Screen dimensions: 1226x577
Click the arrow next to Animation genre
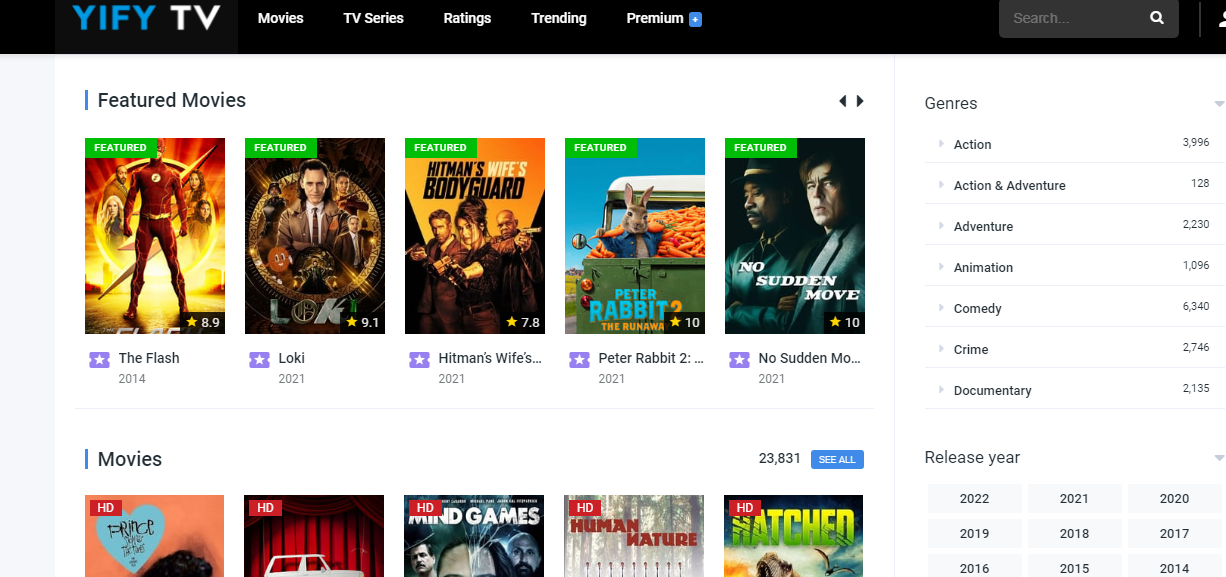[x=941, y=267]
